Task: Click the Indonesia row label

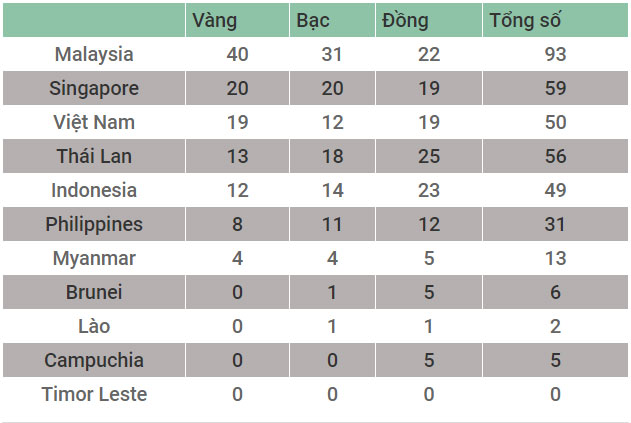Action: 94,190
